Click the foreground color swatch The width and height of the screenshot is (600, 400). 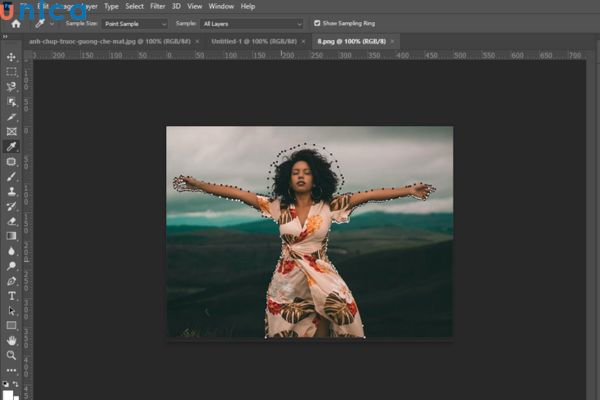(x=10, y=392)
